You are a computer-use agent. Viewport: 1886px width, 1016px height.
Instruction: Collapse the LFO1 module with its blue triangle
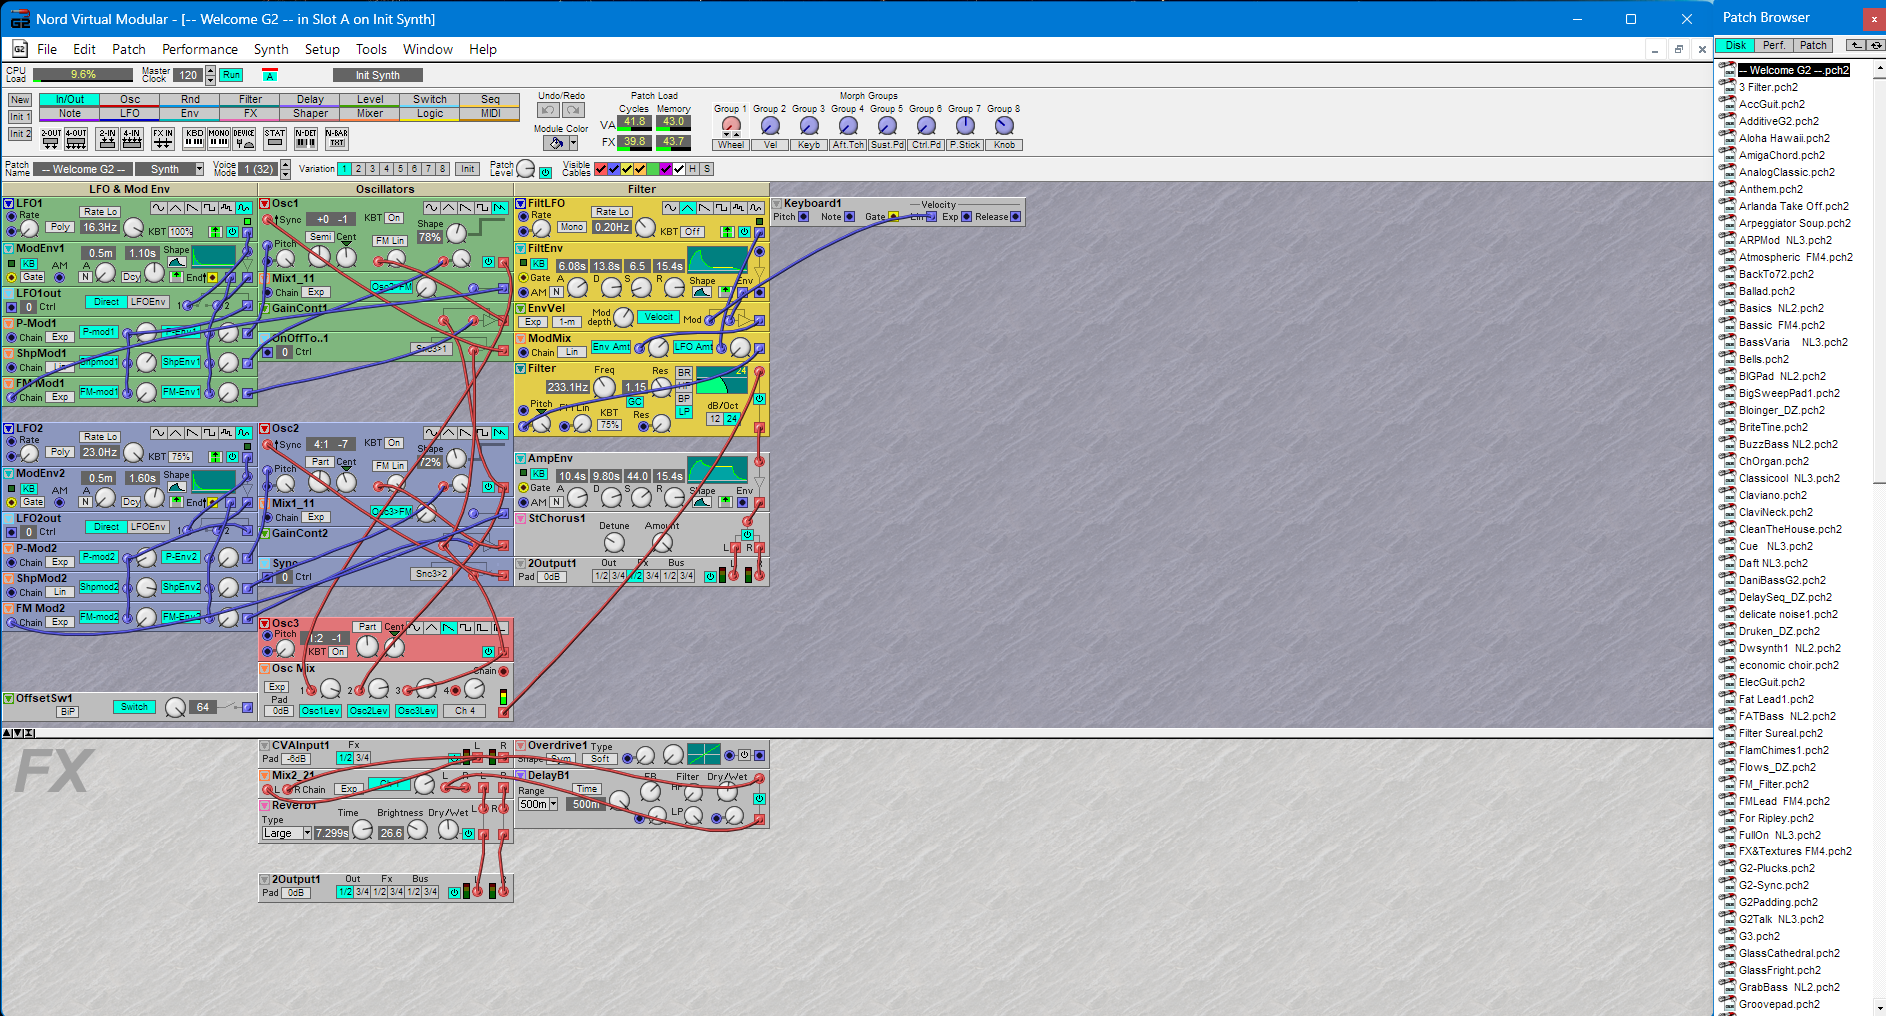[9, 204]
